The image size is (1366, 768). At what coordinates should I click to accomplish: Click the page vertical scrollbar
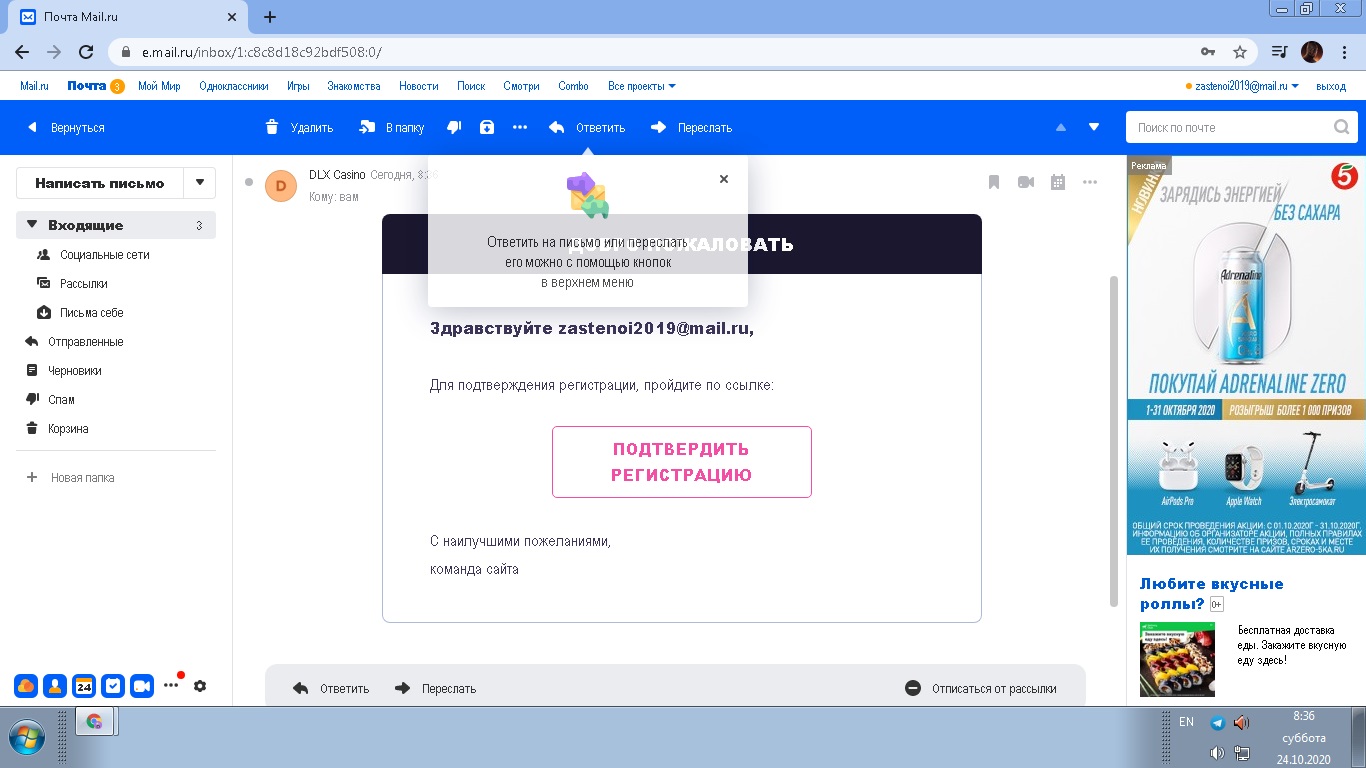[1114, 441]
